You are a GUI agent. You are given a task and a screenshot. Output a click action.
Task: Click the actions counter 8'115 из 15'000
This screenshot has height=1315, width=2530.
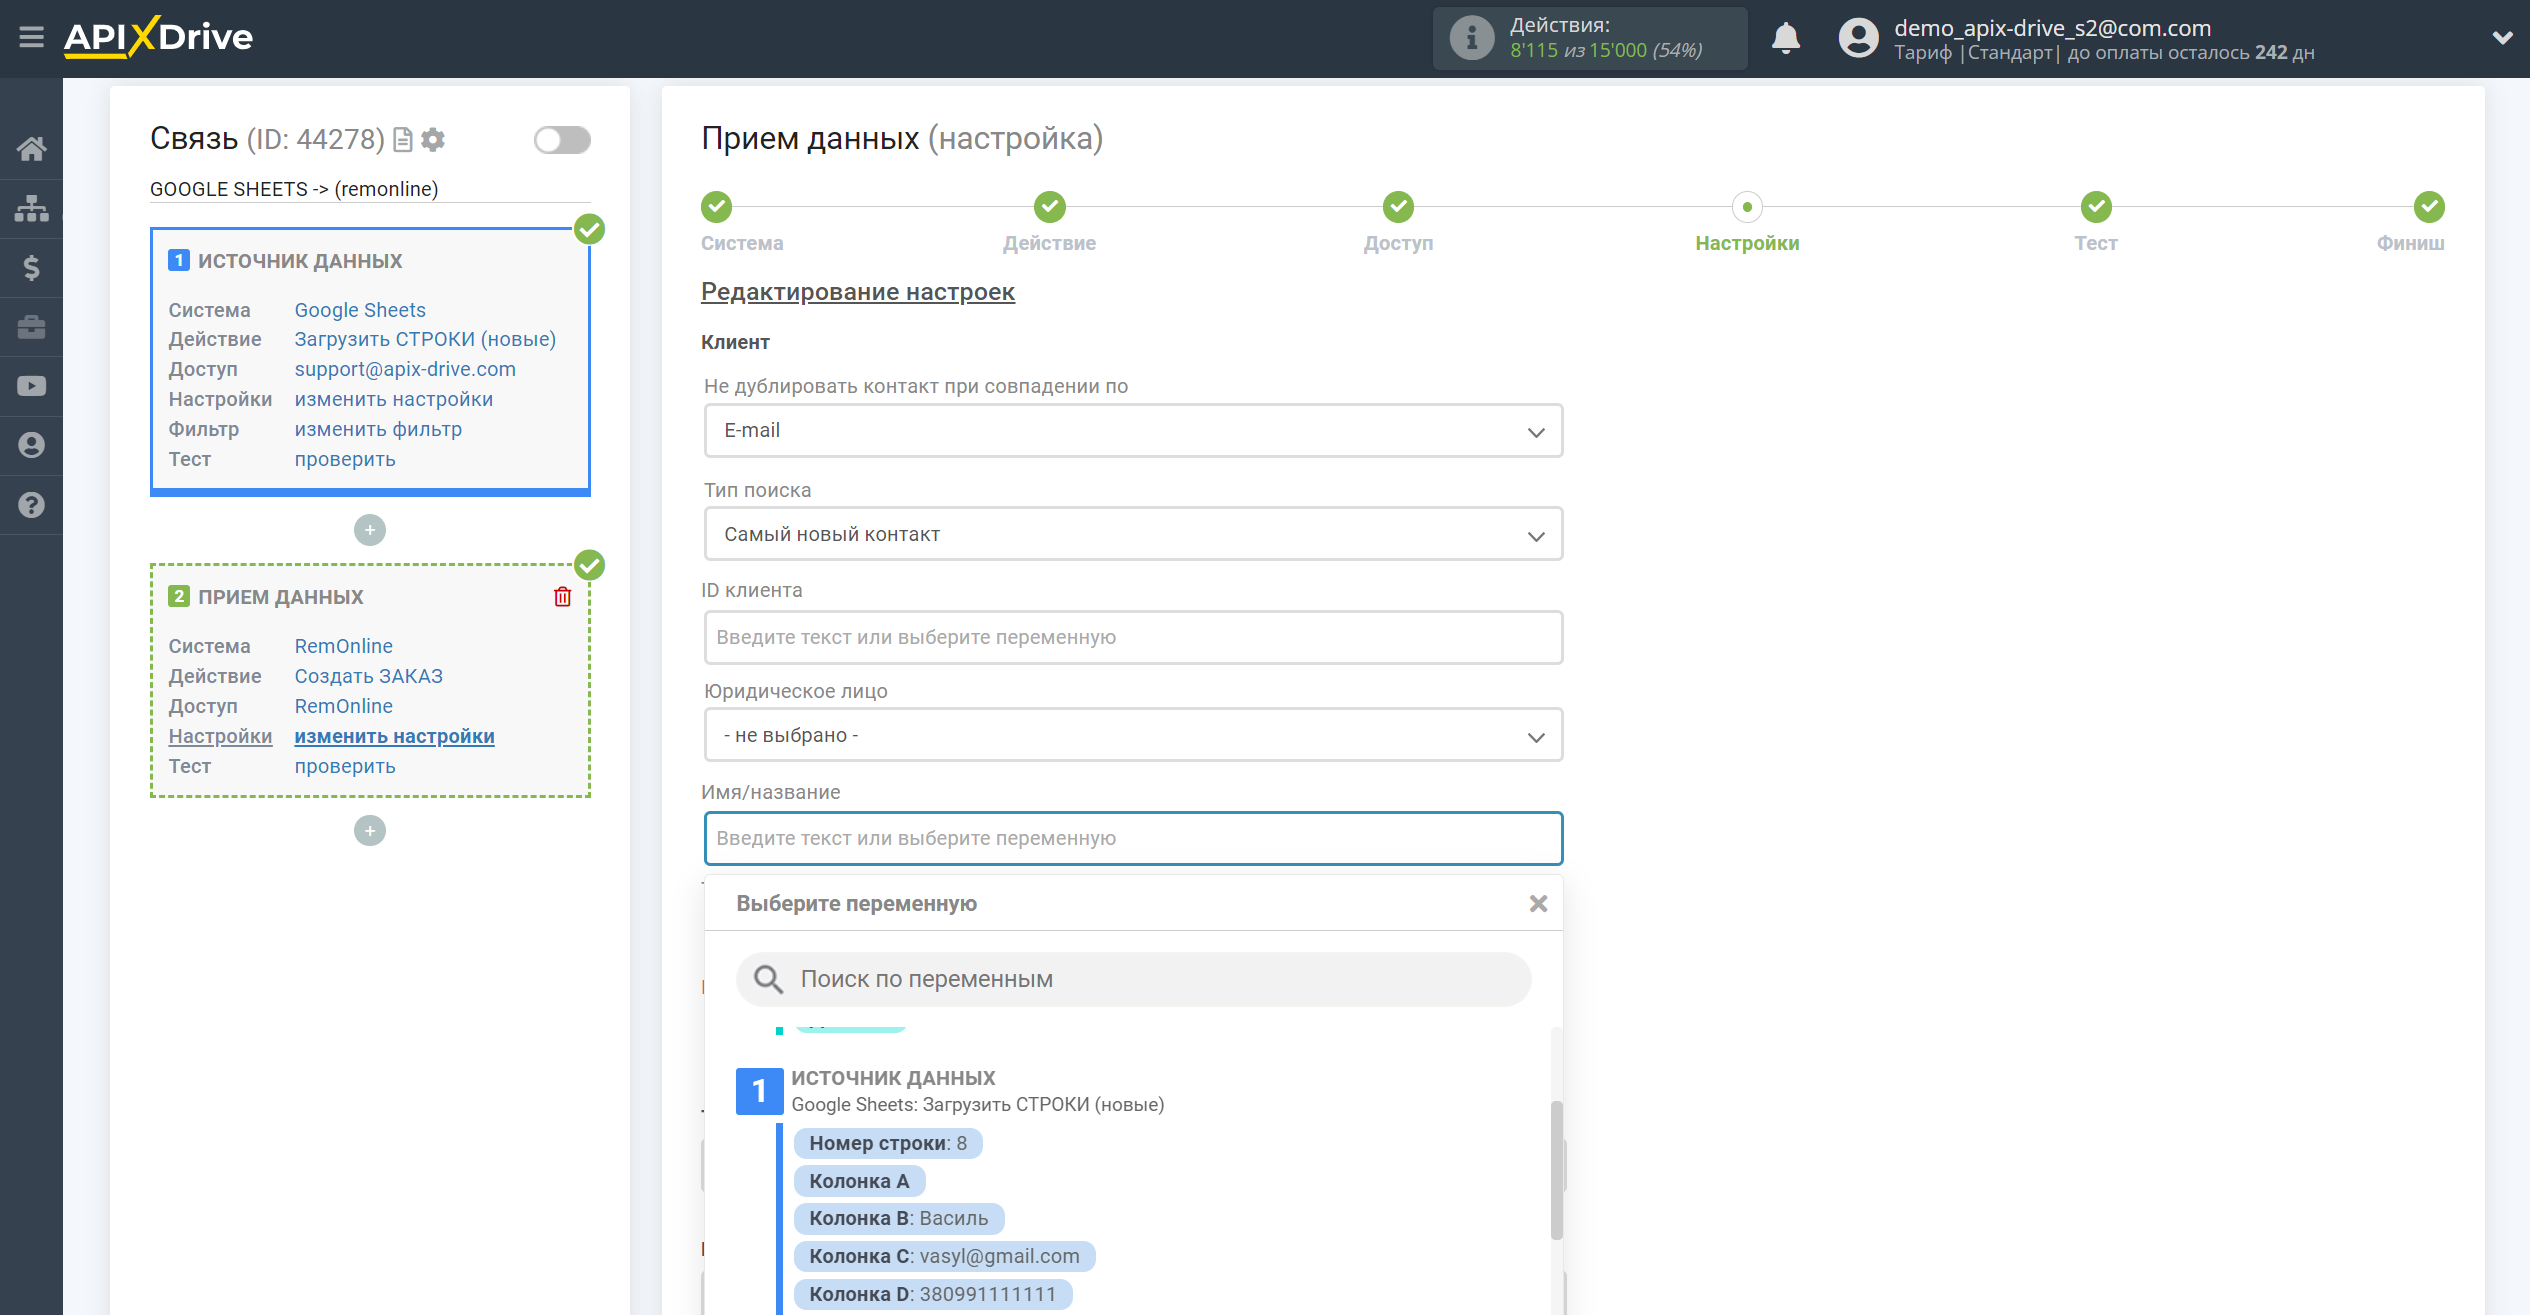[1606, 50]
